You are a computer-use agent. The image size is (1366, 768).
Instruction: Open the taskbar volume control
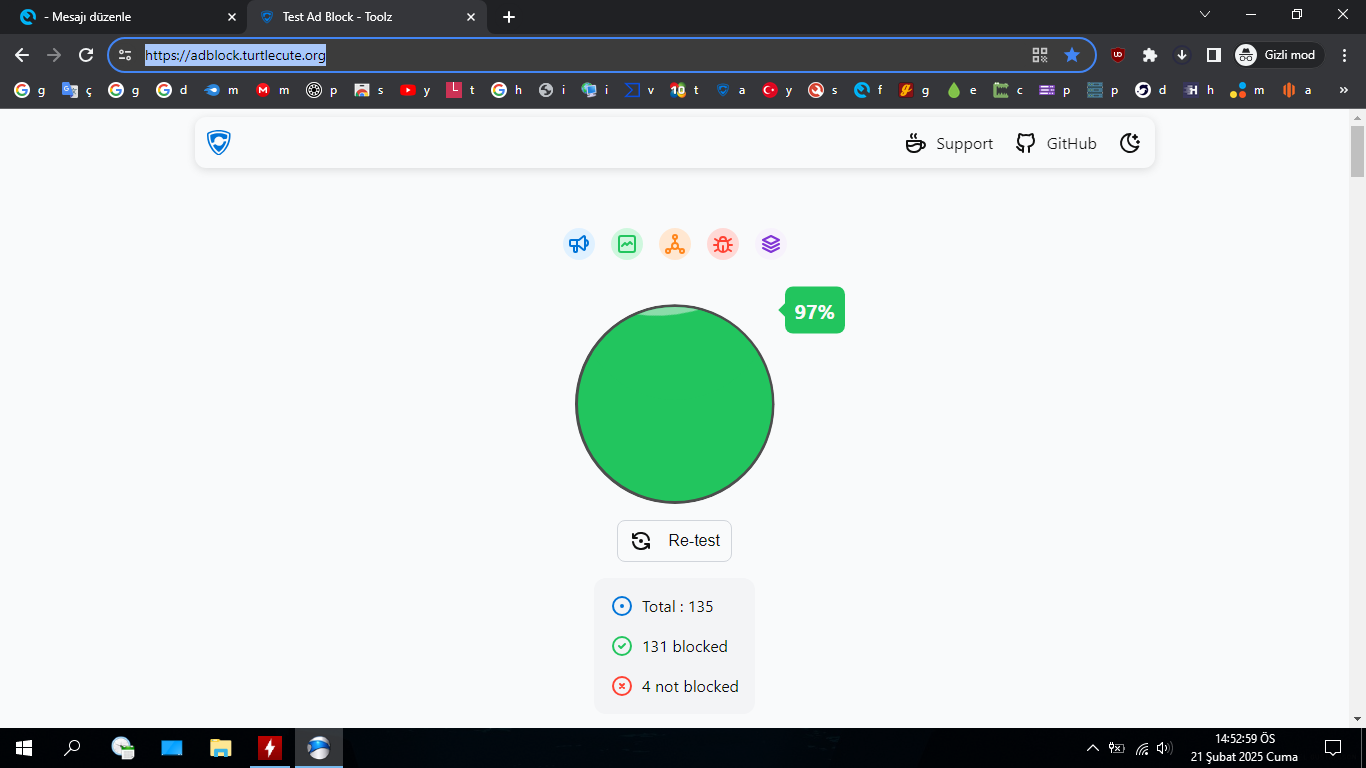[x=1164, y=748]
